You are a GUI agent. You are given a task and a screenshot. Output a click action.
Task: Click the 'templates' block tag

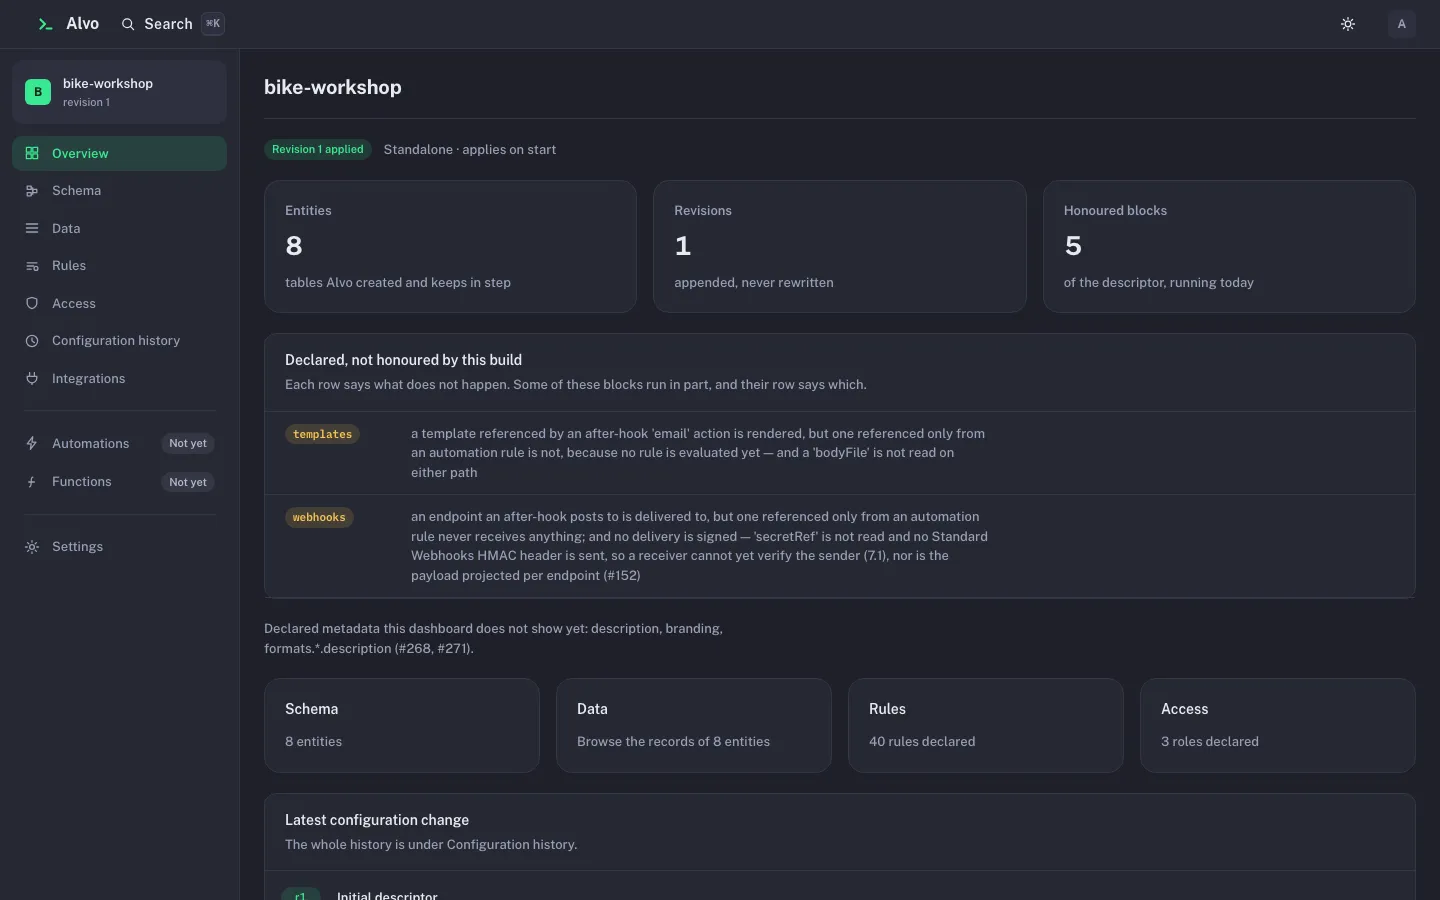coord(322,434)
